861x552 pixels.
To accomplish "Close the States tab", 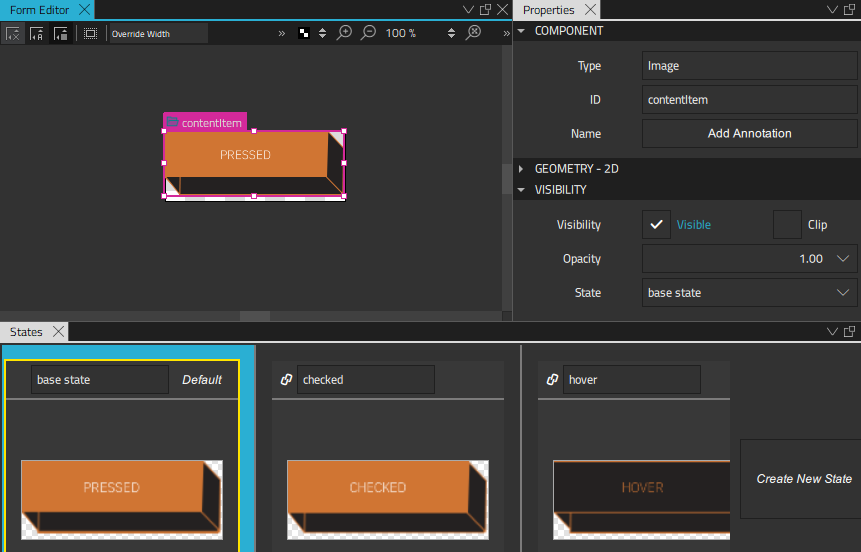I will click(58, 332).
